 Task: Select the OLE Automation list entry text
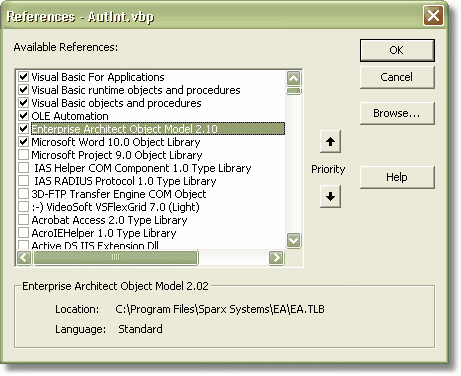tap(70, 116)
